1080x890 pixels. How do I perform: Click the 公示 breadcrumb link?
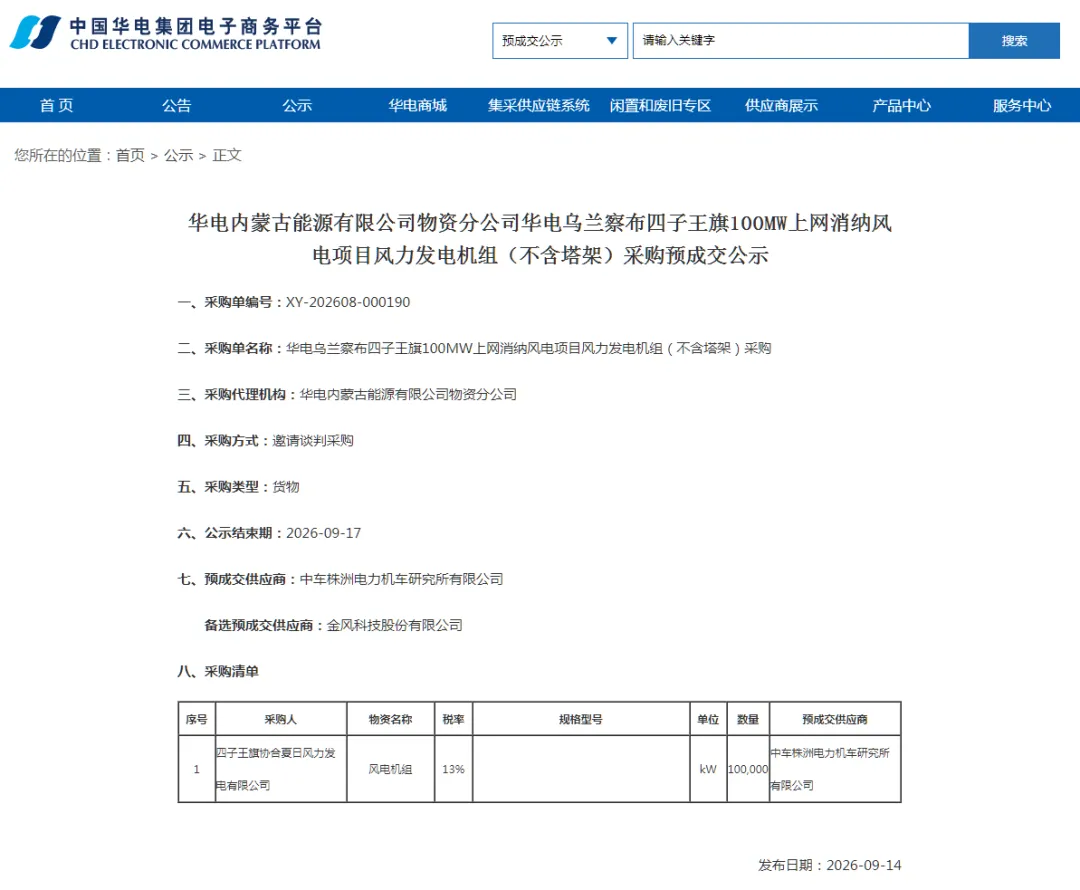pyautogui.click(x=178, y=155)
